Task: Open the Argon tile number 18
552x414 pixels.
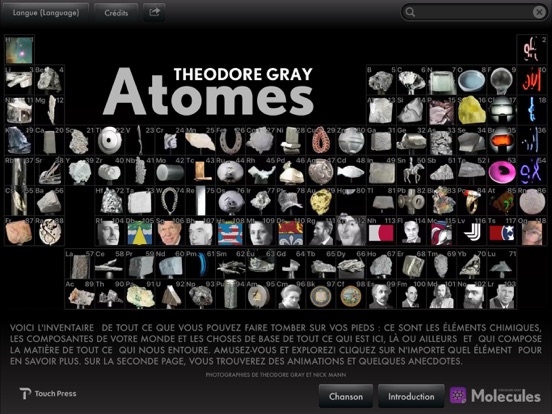Action: [x=532, y=110]
